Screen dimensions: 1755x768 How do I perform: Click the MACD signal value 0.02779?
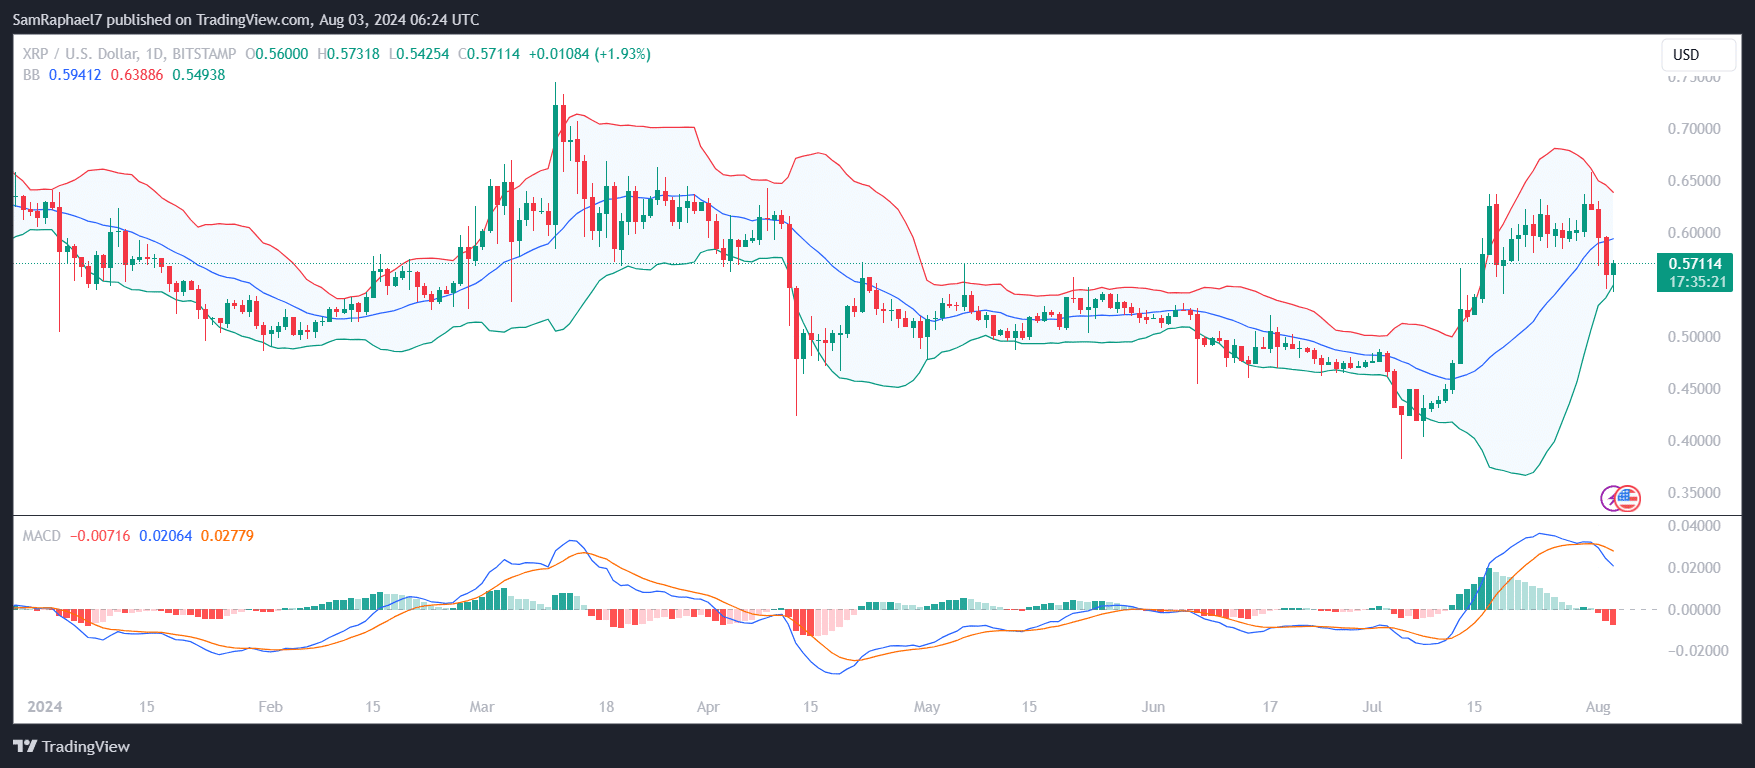pyautogui.click(x=227, y=536)
